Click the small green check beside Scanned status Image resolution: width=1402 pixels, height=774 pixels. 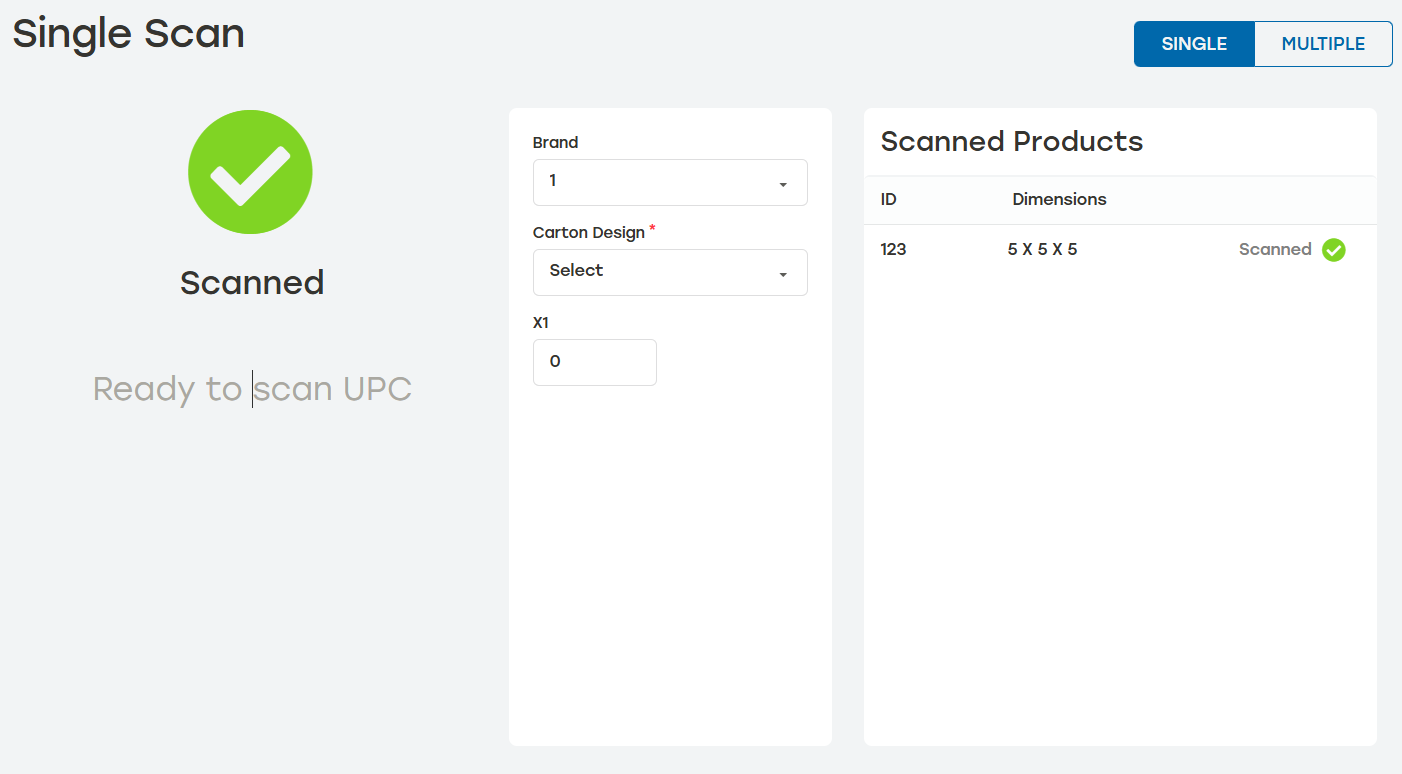tap(1333, 250)
